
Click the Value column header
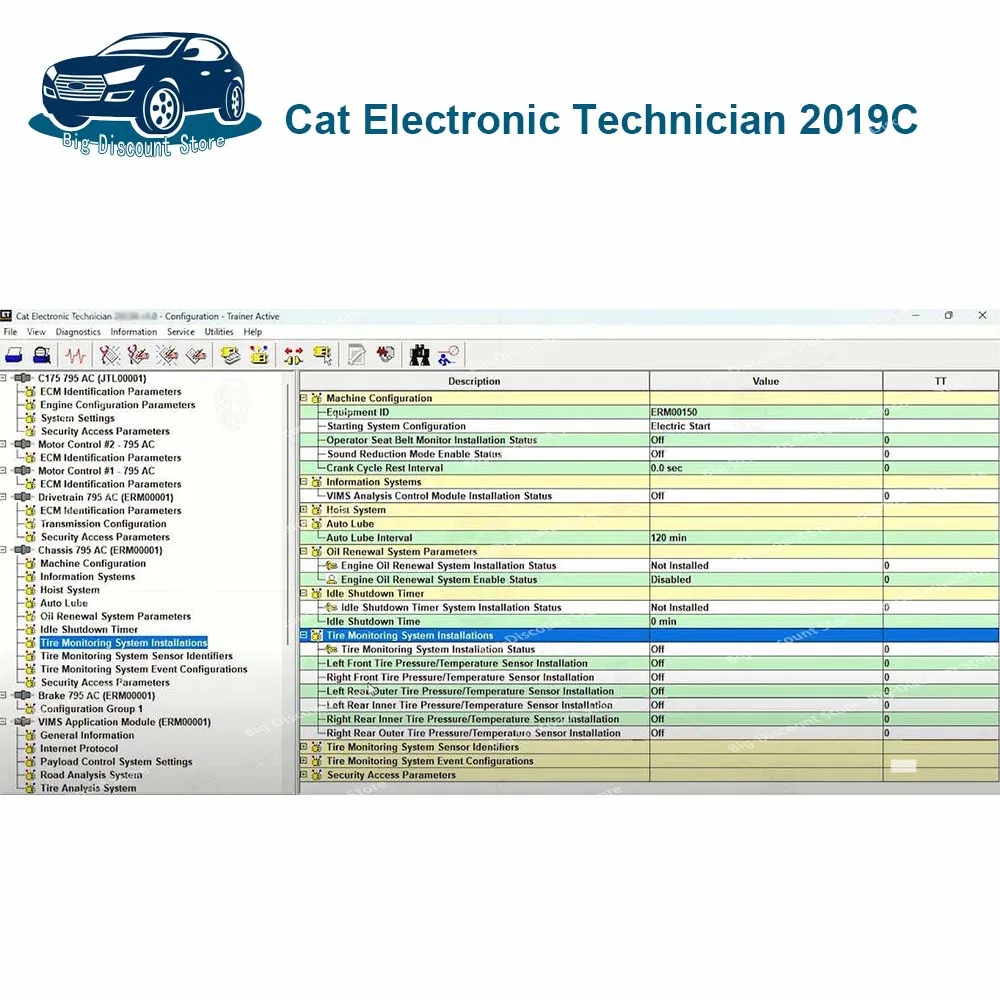(x=766, y=381)
